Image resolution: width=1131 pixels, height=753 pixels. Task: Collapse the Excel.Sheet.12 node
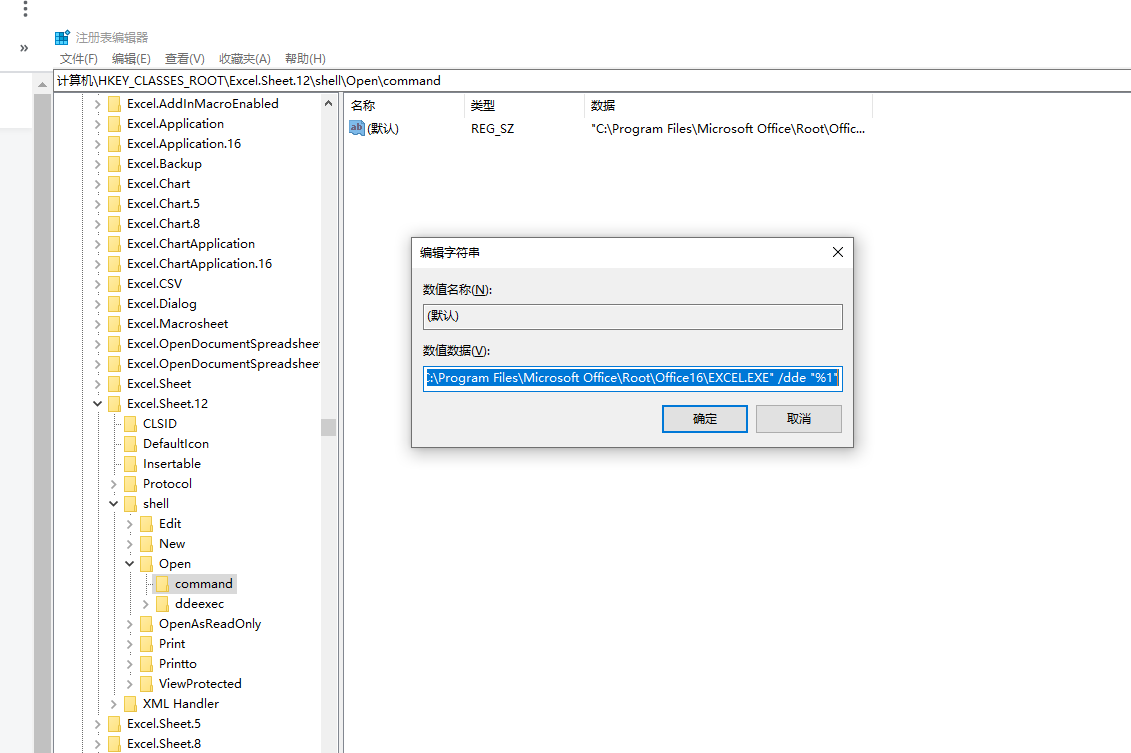coord(97,403)
